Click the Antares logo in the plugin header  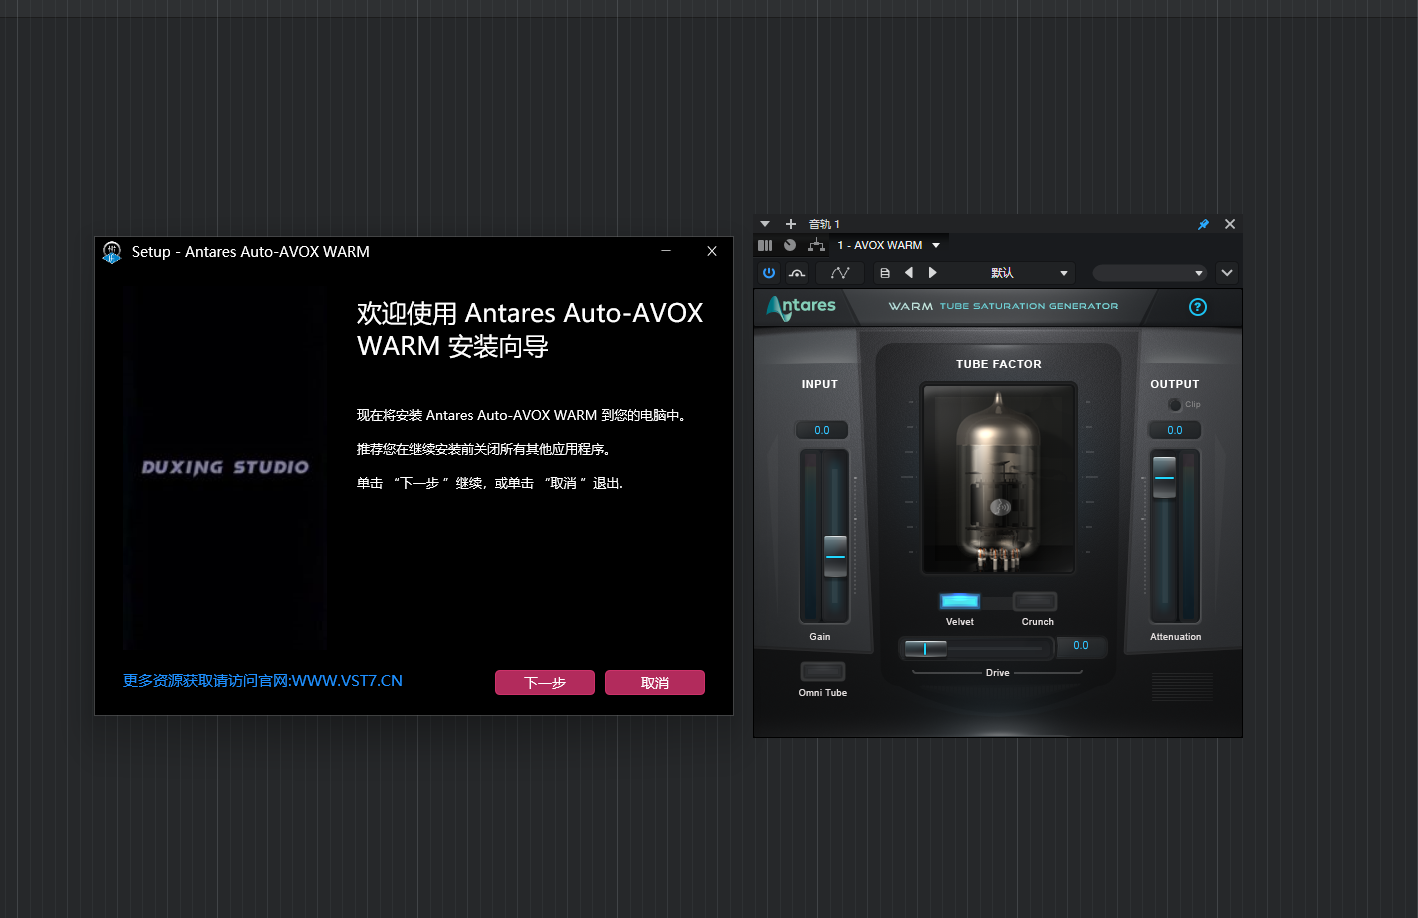point(801,308)
